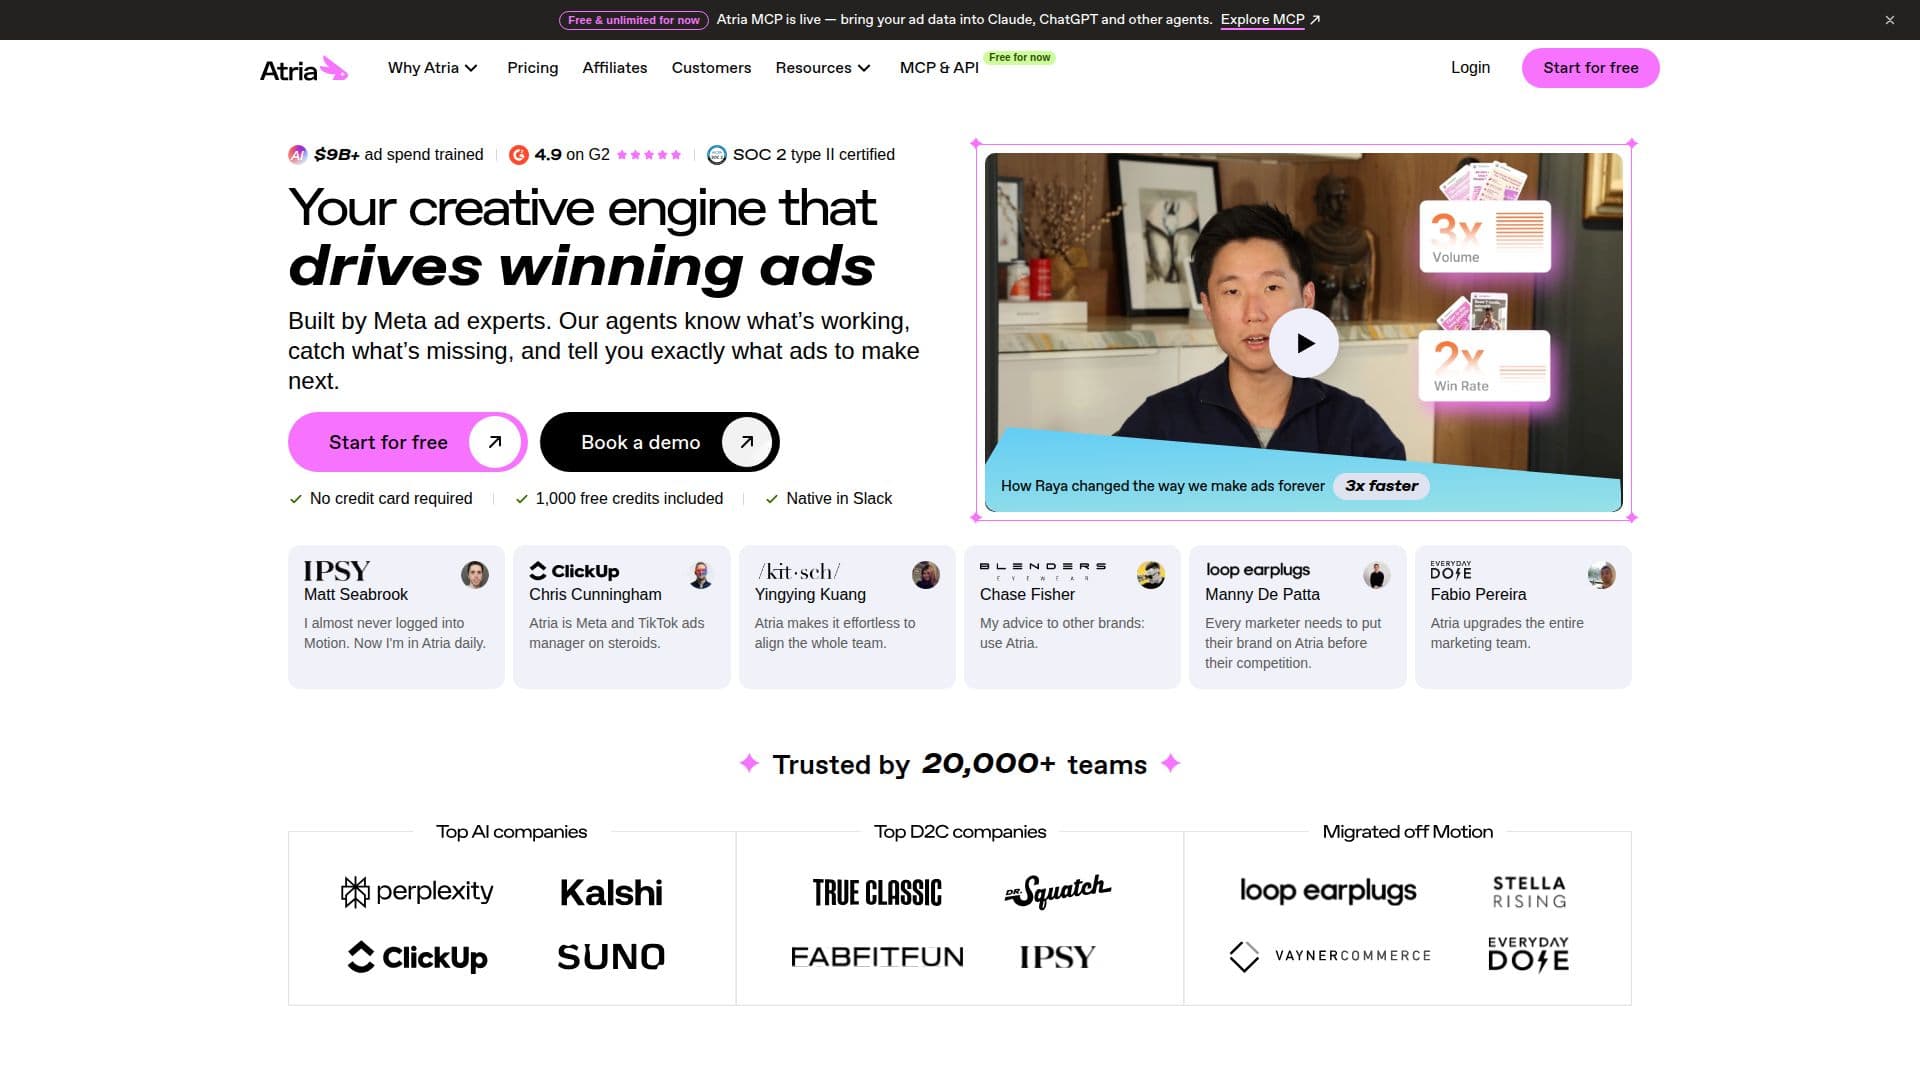Image resolution: width=1920 pixels, height=1080 pixels.
Task: Click the Perplexity logo
Action: pos(417,891)
